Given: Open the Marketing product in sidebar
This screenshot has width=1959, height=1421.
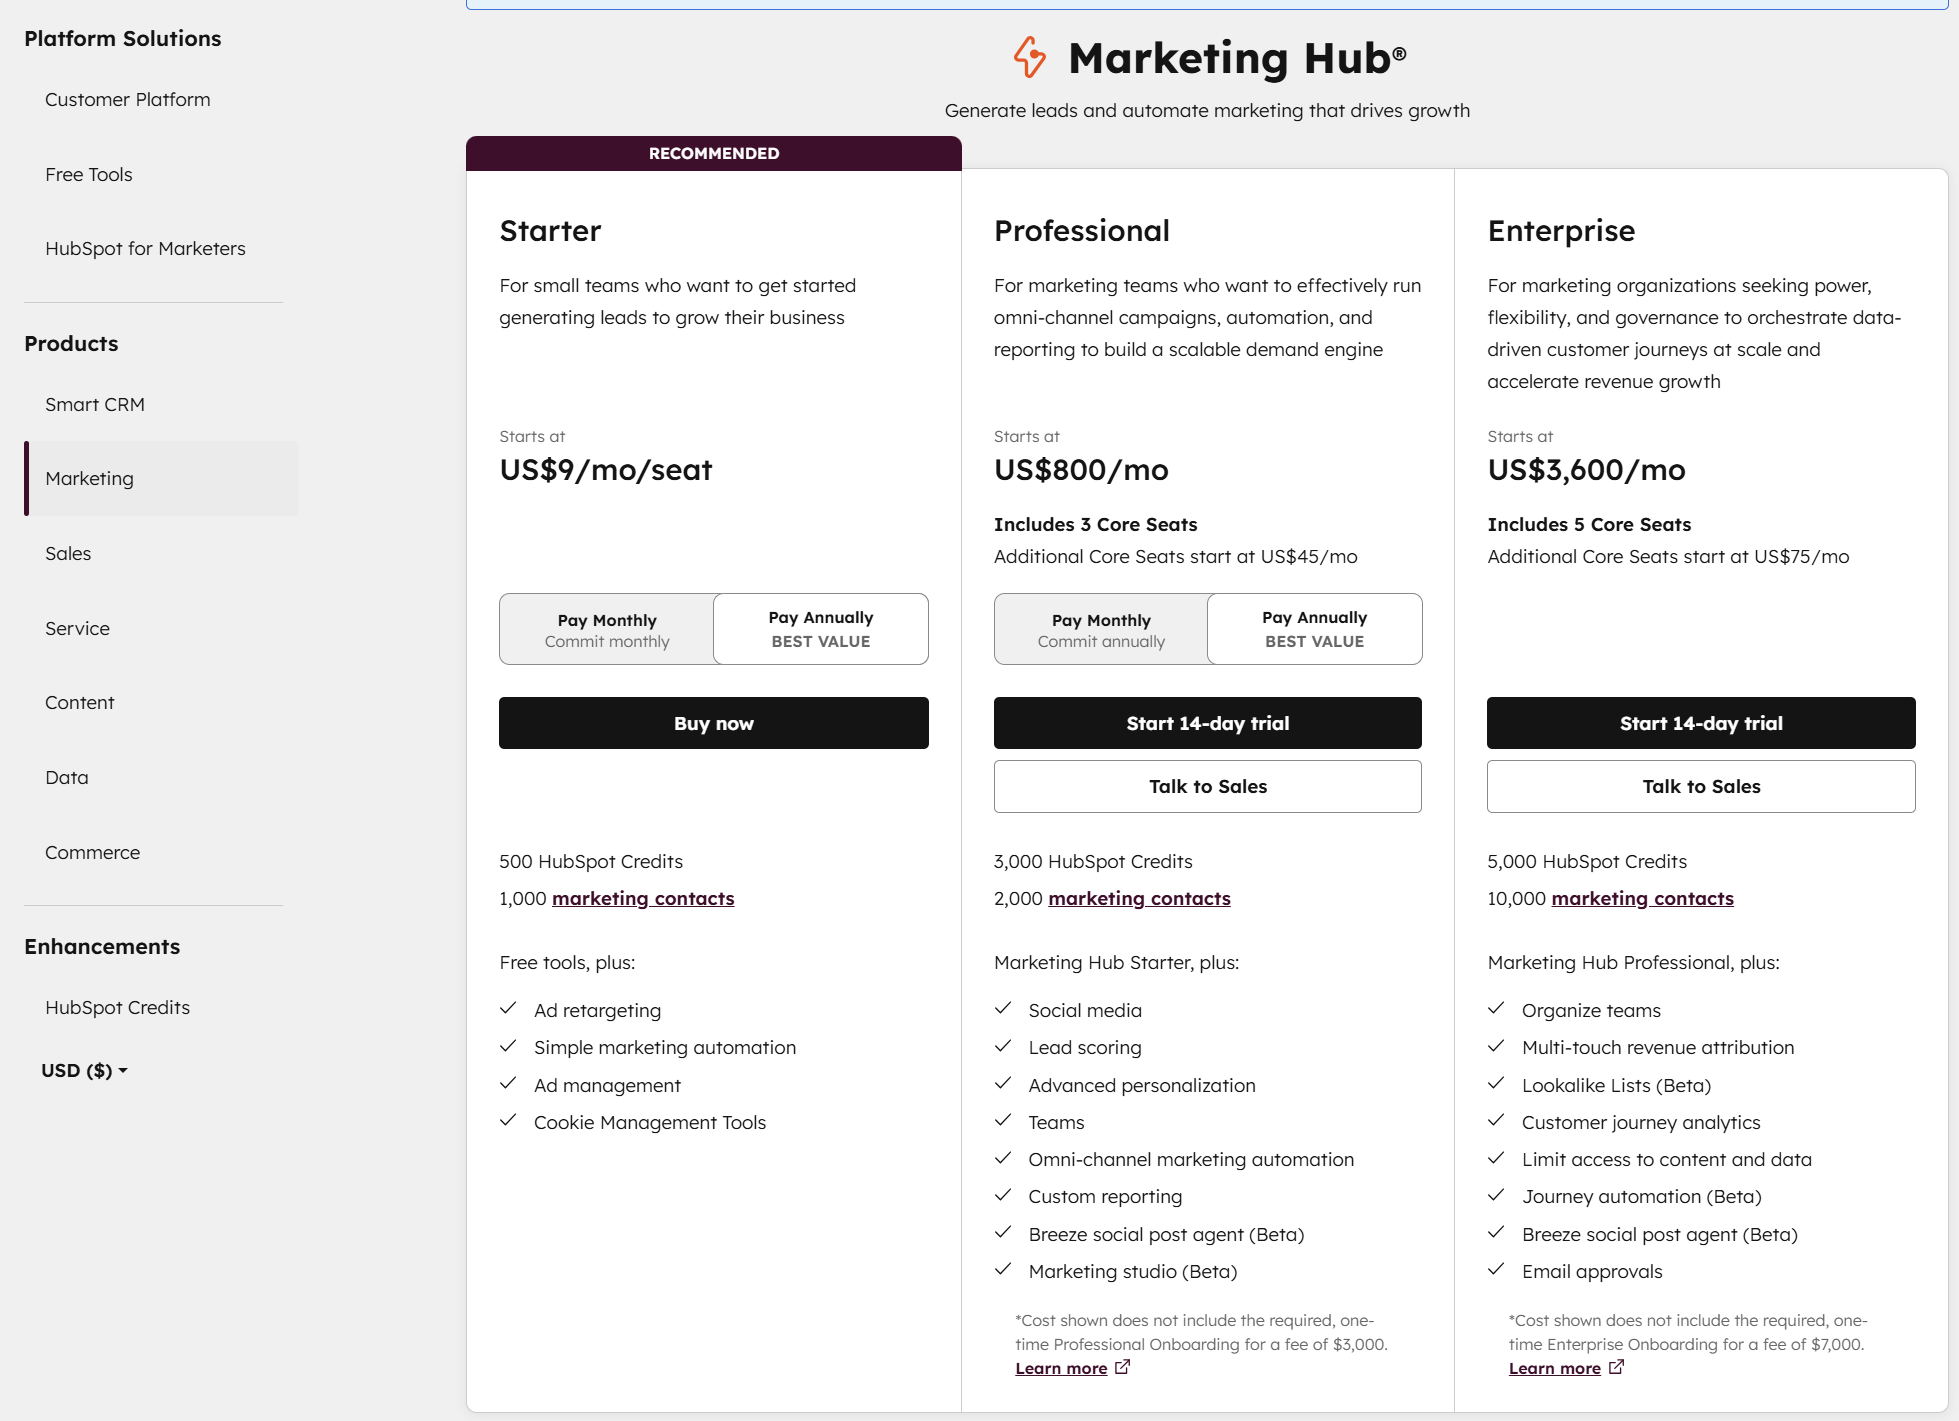Looking at the screenshot, I should coord(90,479).
